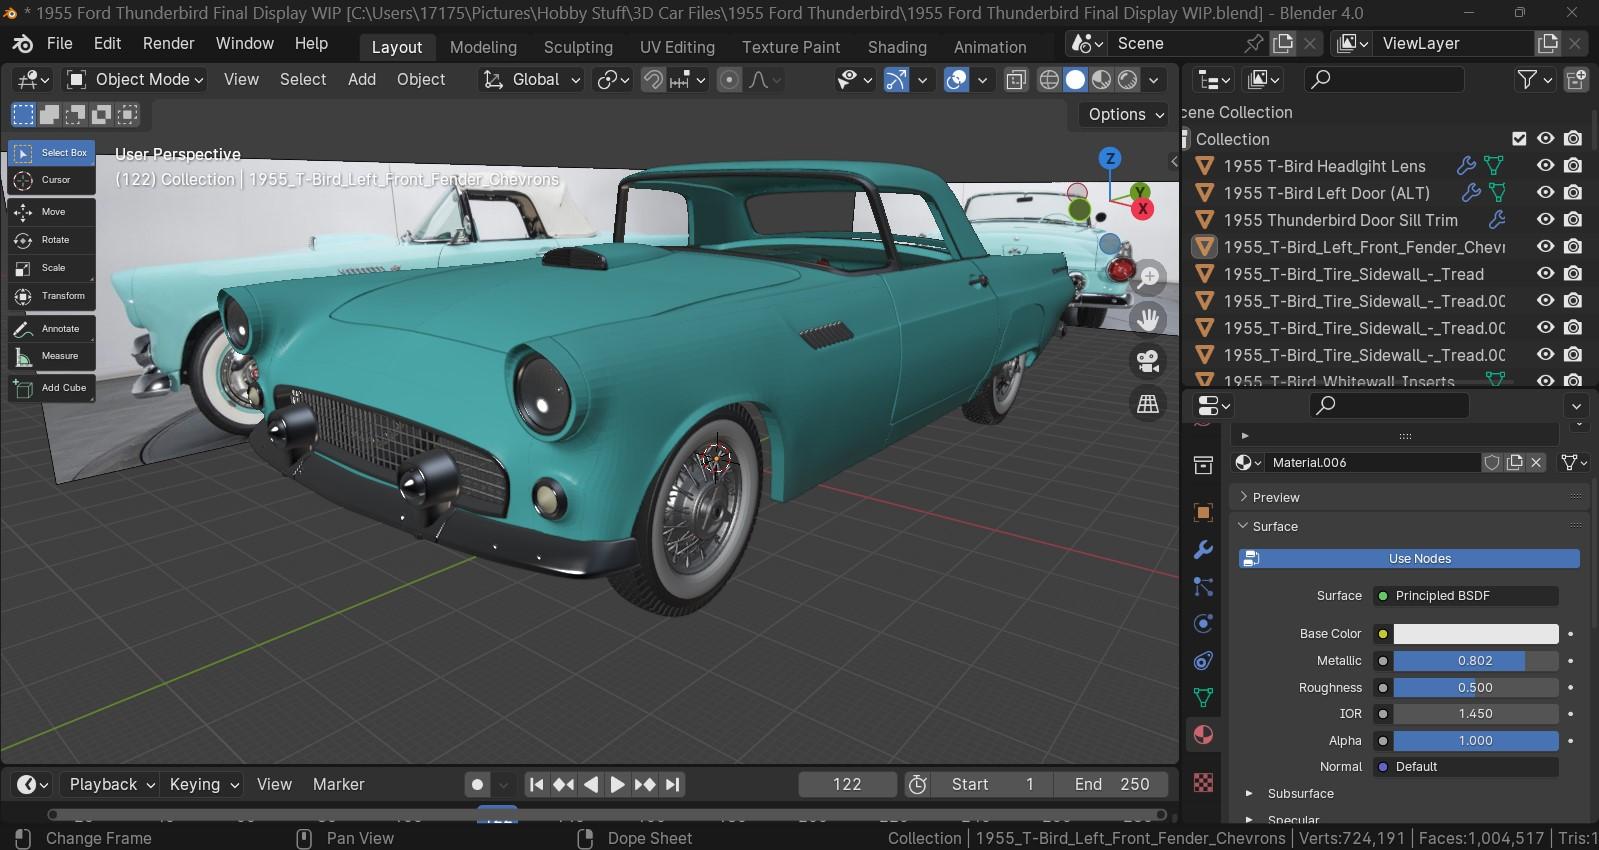Image resolution: width=1599 pixels, height=850 pixels.
Task: Switch to solid viewport shading
Action: click(1075, 80)
